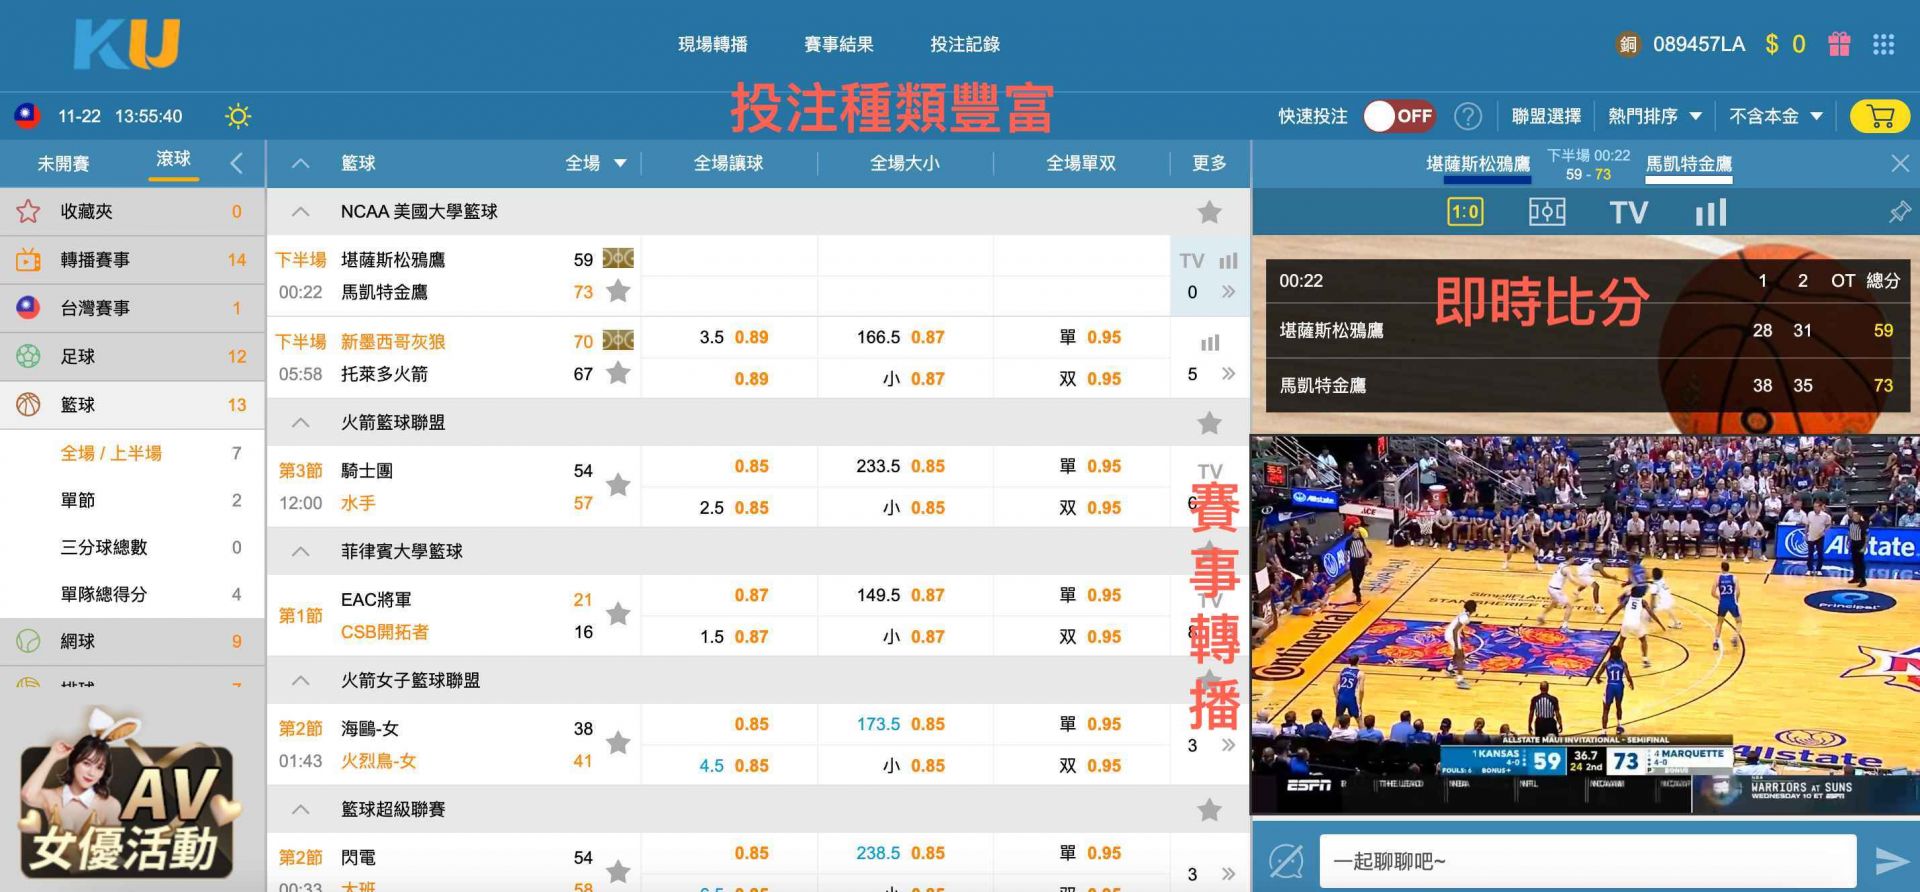Click the live basketball video stream
1920x892 pixels.
pyautogui.click(x=1585, y=625)
